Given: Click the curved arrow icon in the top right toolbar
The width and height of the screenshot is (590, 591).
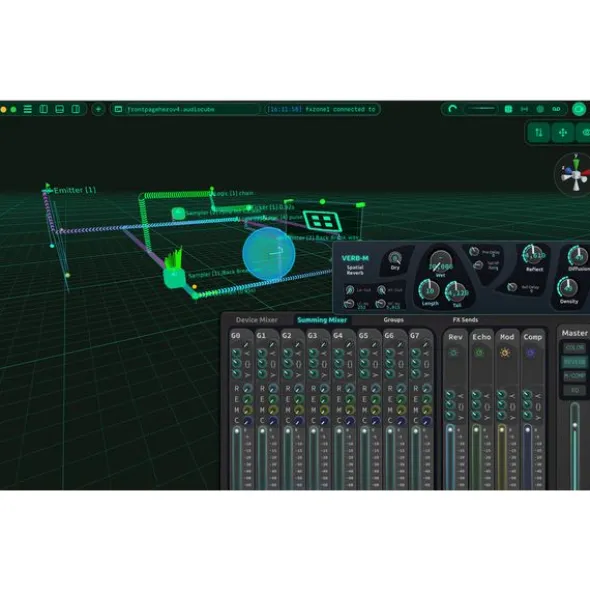Looking at the screenshot, I should coord(452,109).
